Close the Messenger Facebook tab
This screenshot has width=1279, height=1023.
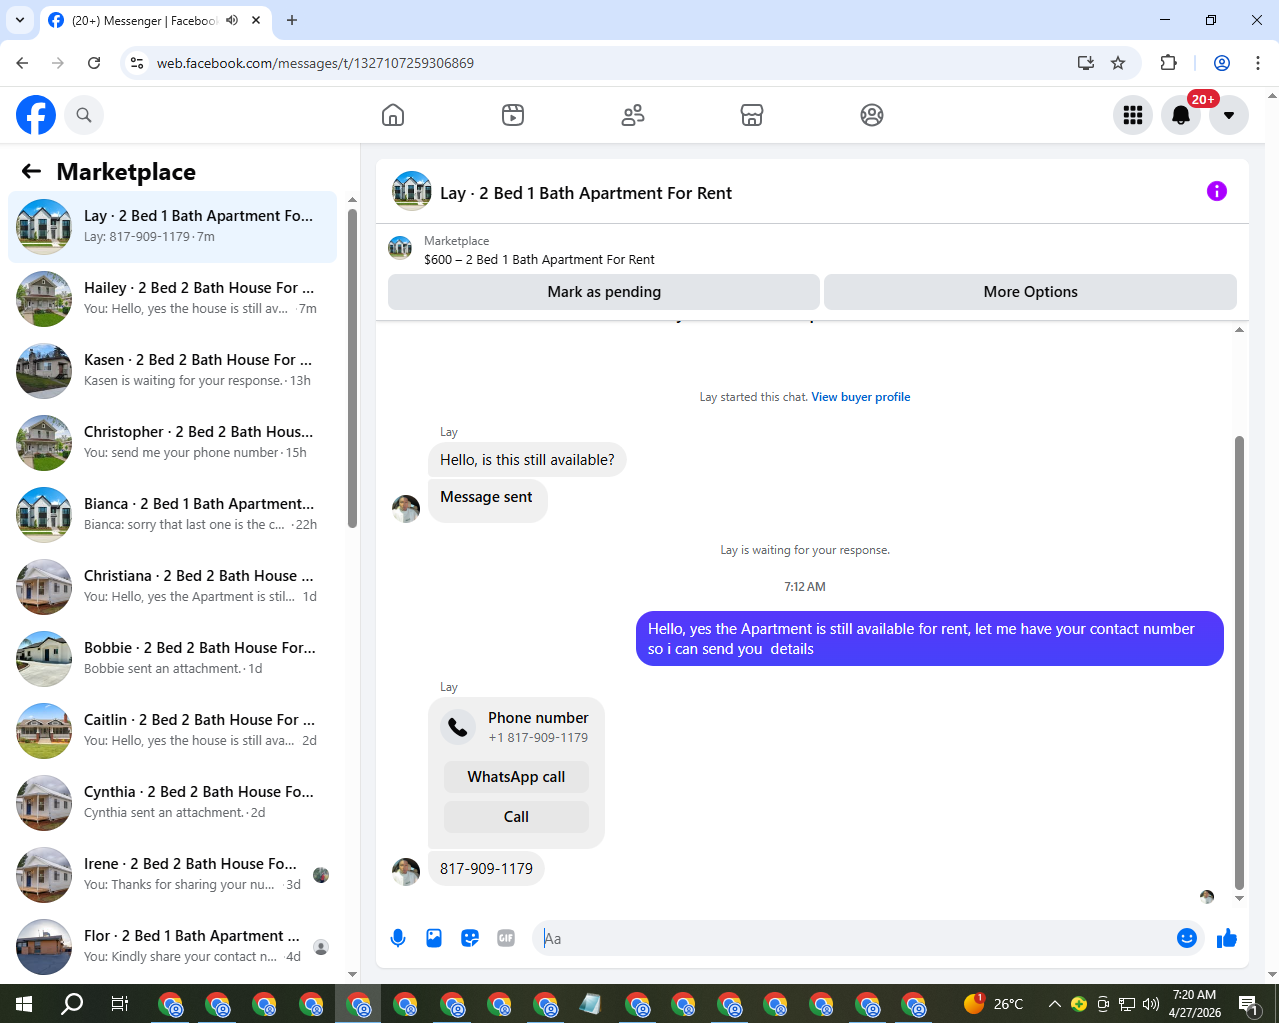256,20
